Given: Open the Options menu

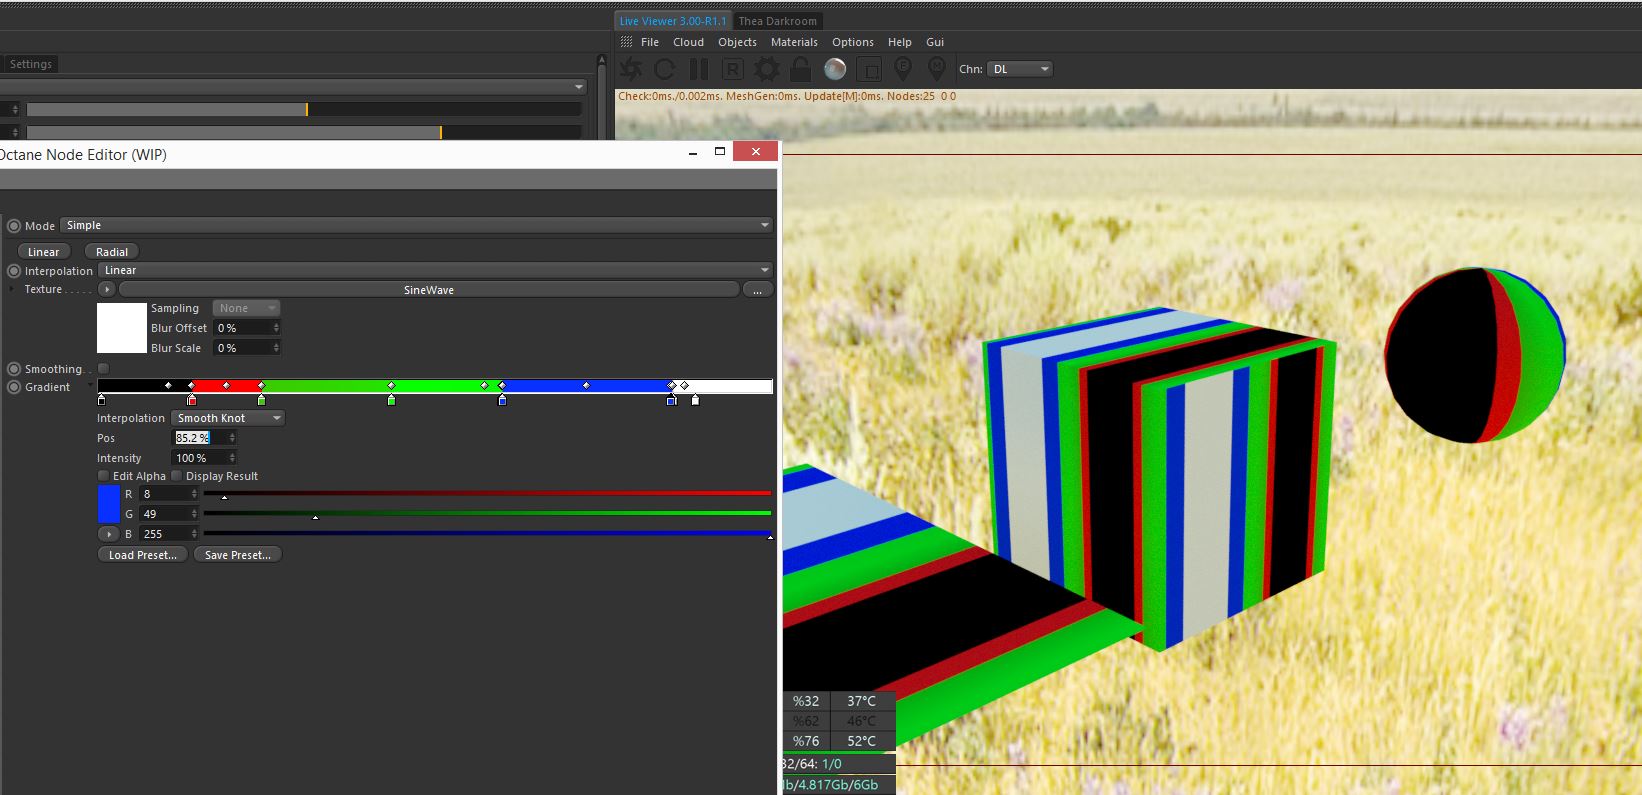Looking at the screenshot, I should pyautogui.click(x=853, y=42).
